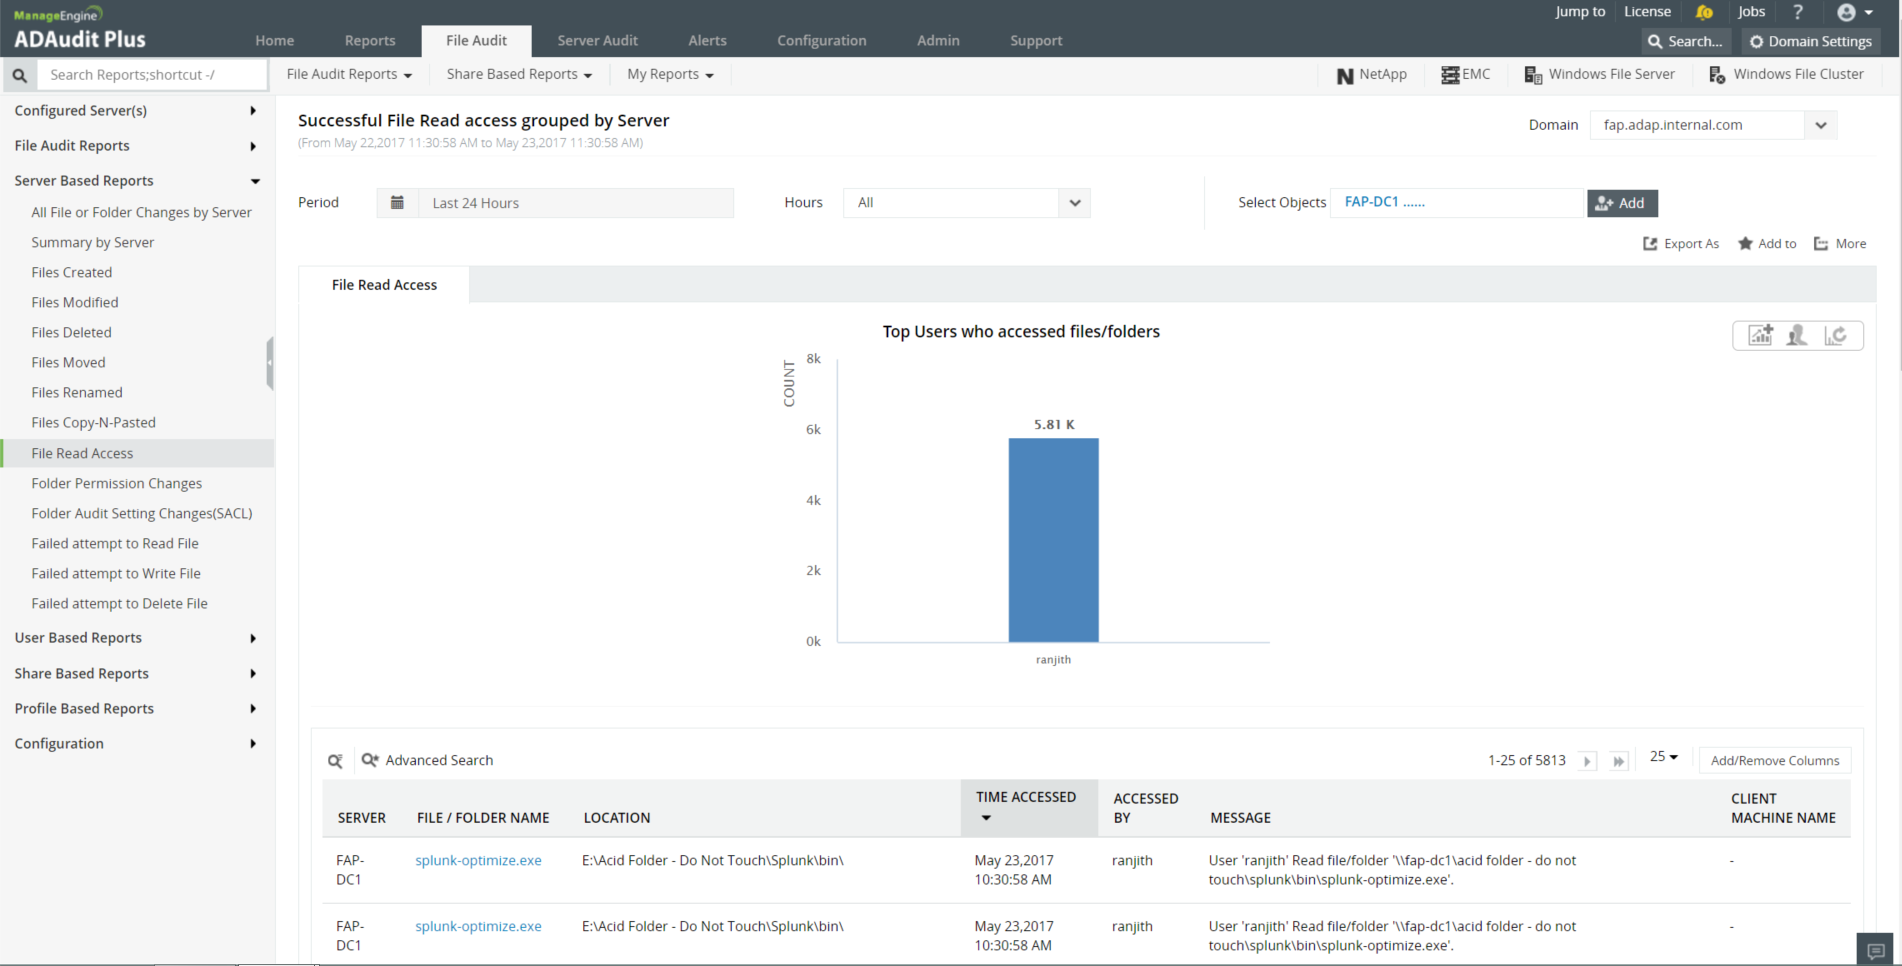Click the Add objects button
The width and height of the screenshot is (1902, 966).
click(1621, 203)
